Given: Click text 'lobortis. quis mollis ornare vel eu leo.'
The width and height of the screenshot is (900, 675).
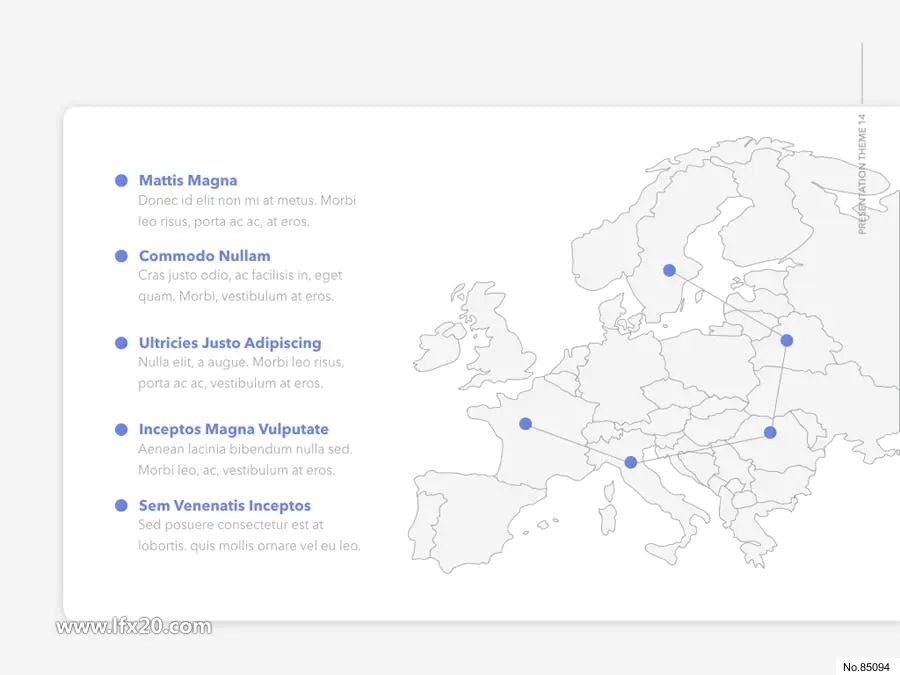Looking at the screenshot, I should (249, 546).
